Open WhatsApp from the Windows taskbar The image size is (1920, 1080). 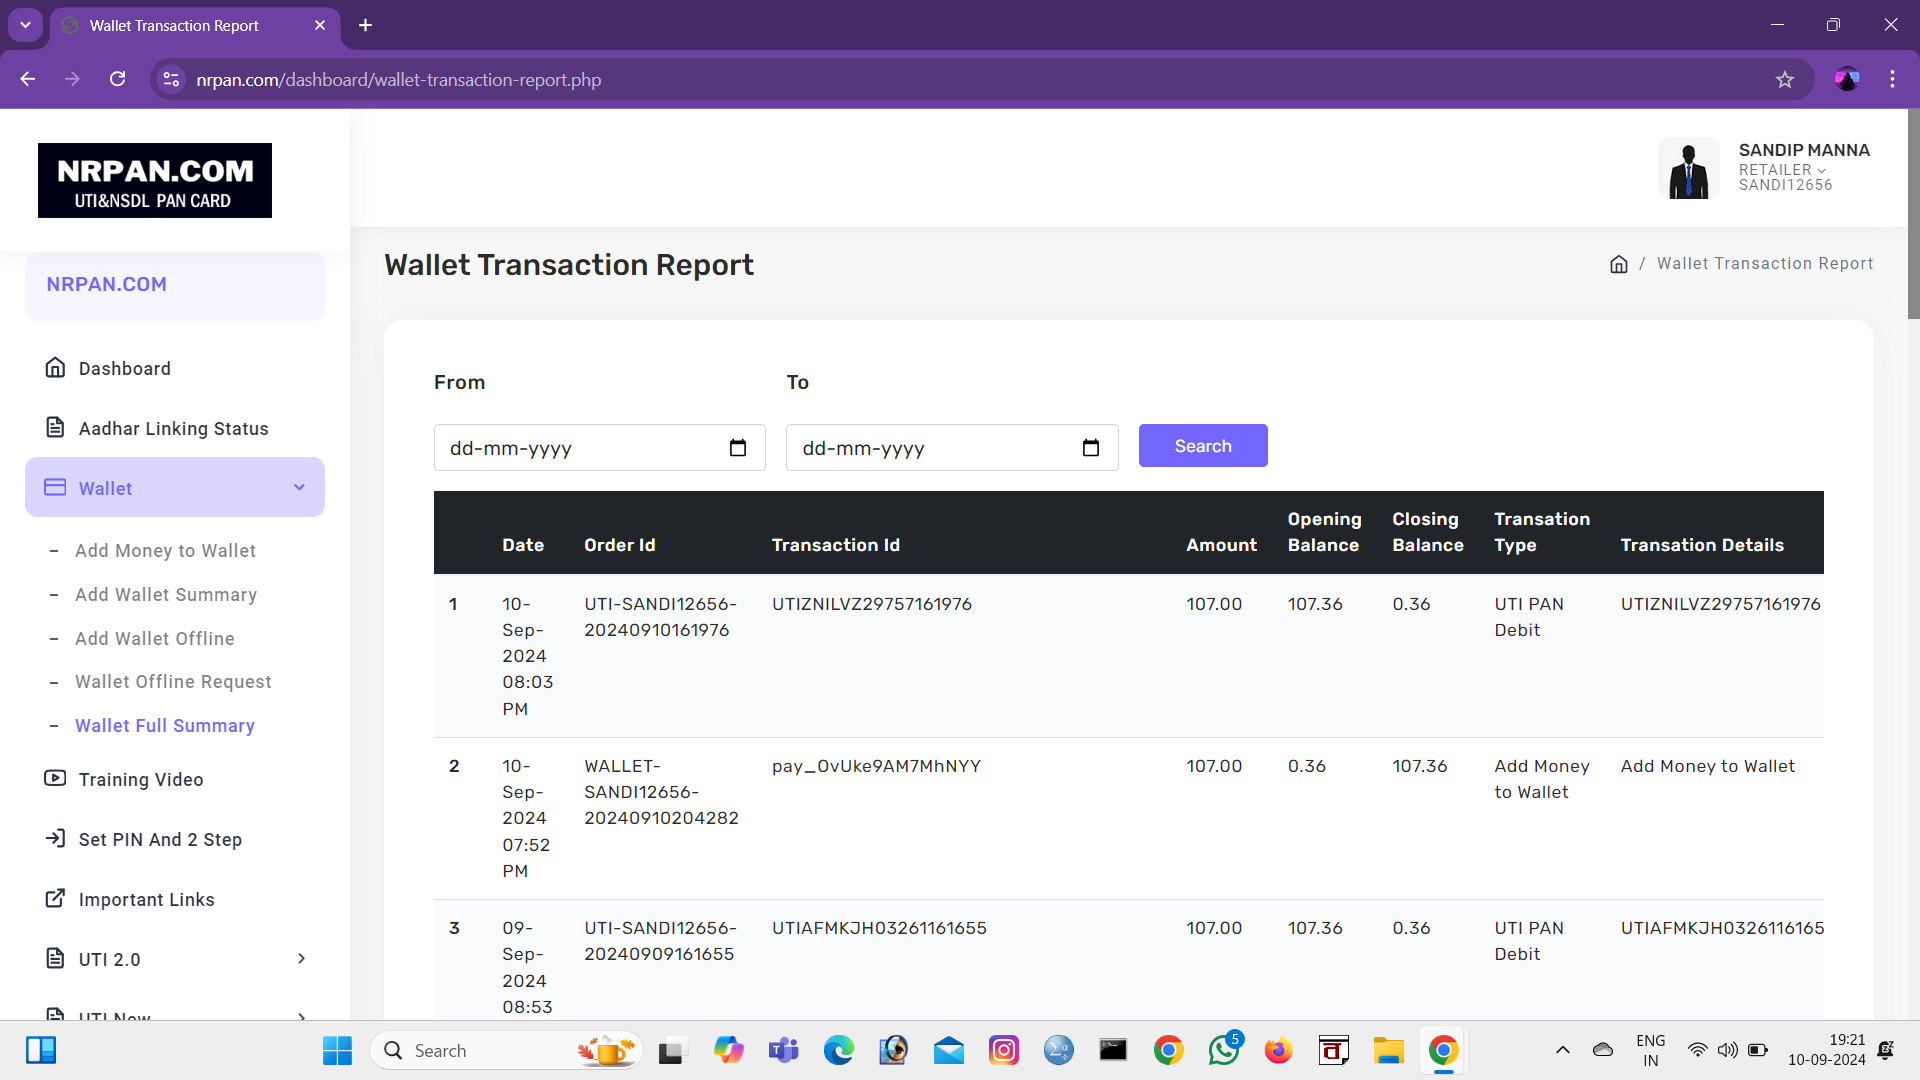1223,1050
